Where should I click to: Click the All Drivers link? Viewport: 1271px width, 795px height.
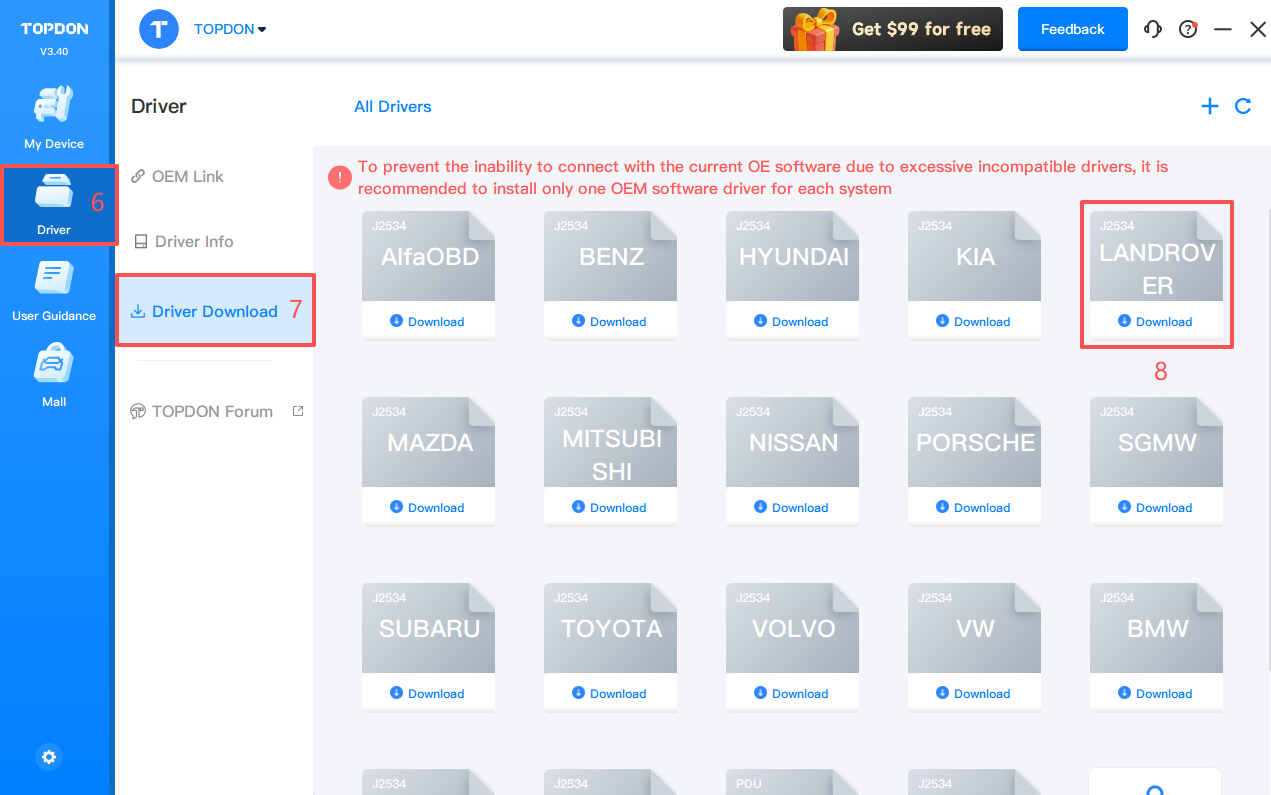(392, 106)
